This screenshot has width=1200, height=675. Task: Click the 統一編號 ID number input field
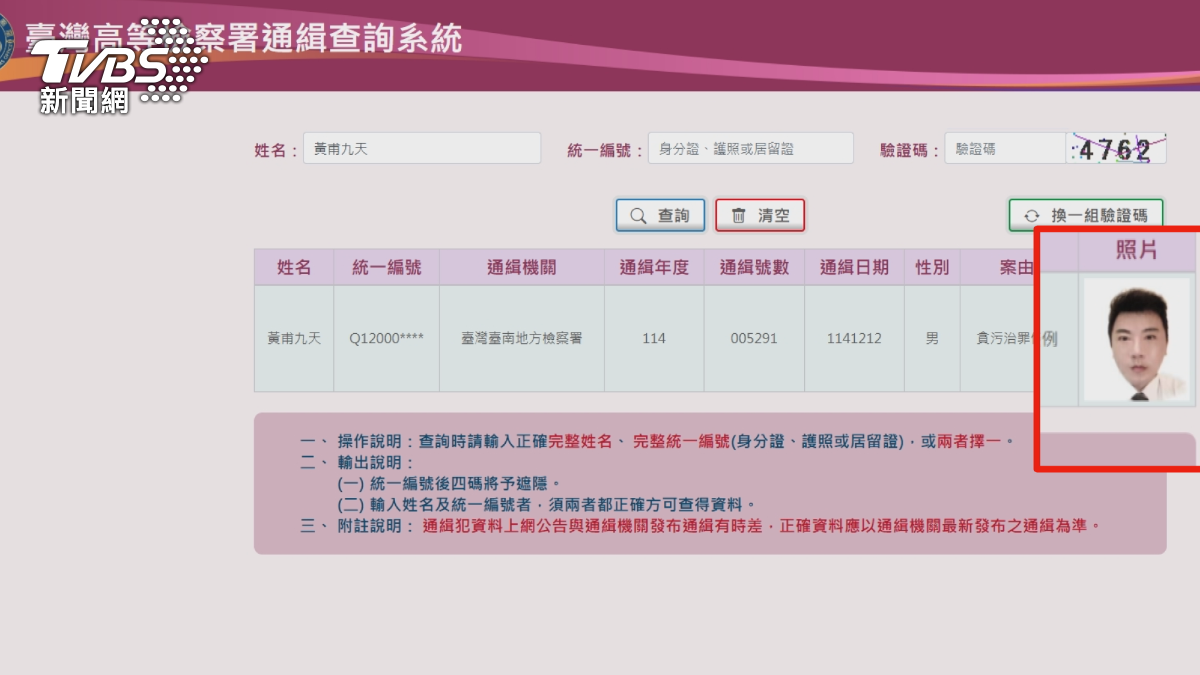coord(752,147)
